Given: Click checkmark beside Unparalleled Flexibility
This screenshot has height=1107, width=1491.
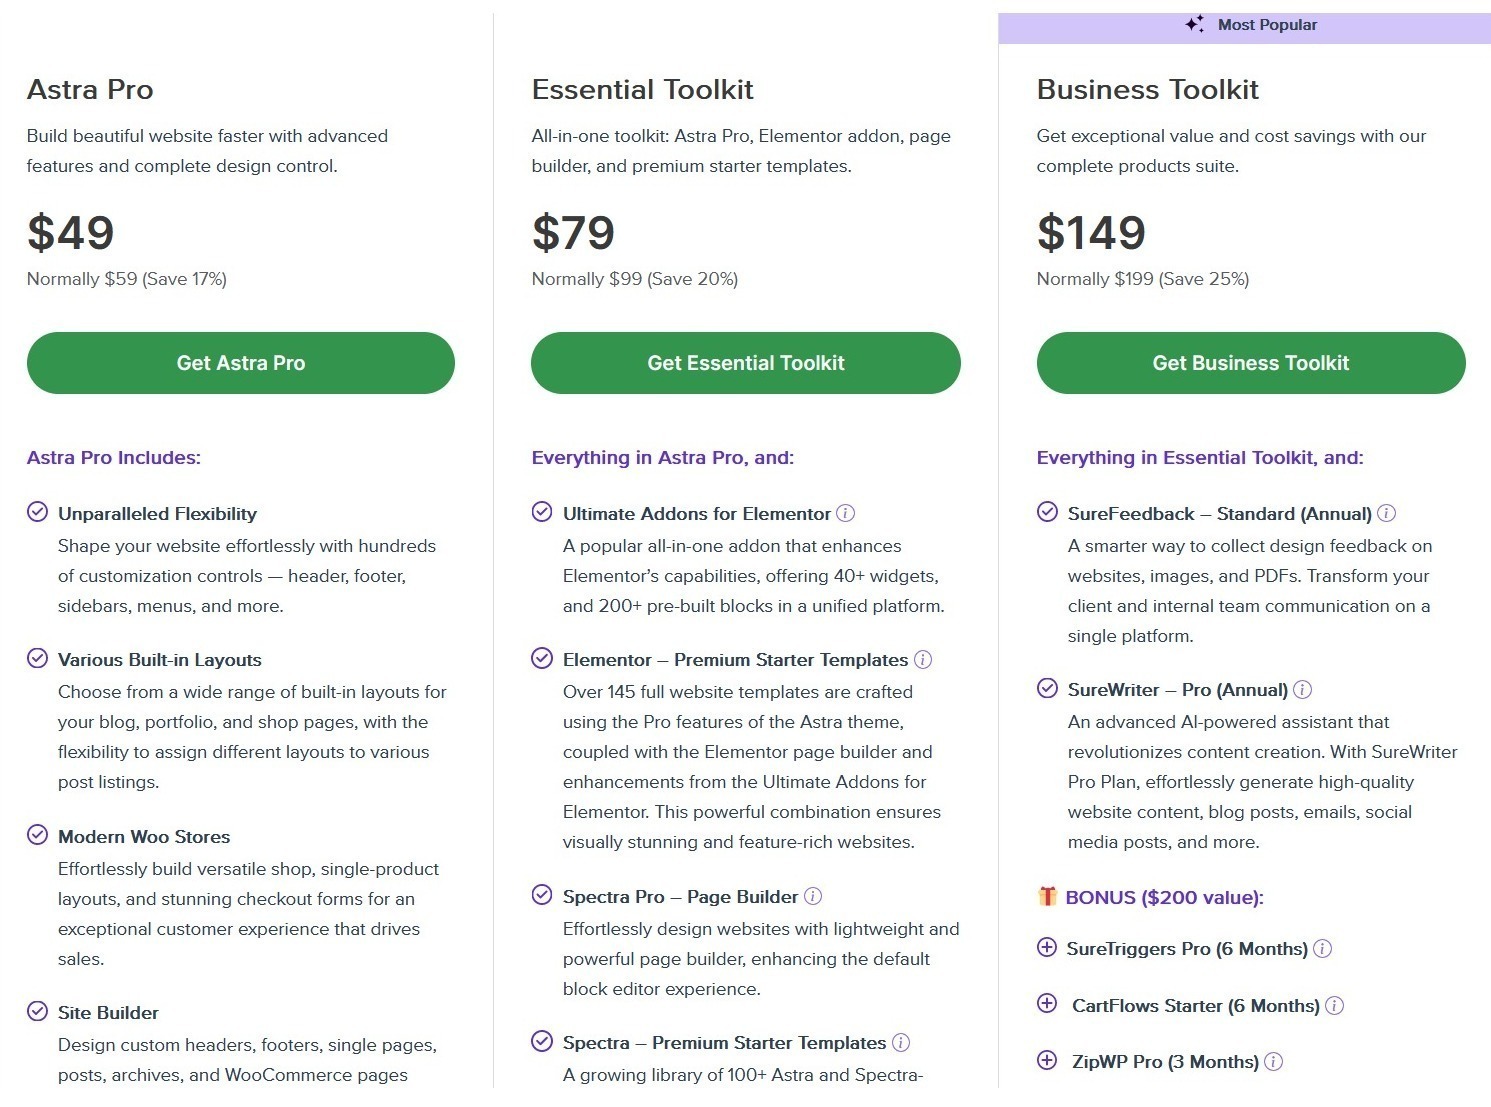Looking at the screenshot, I should click(x=37, y=512).
